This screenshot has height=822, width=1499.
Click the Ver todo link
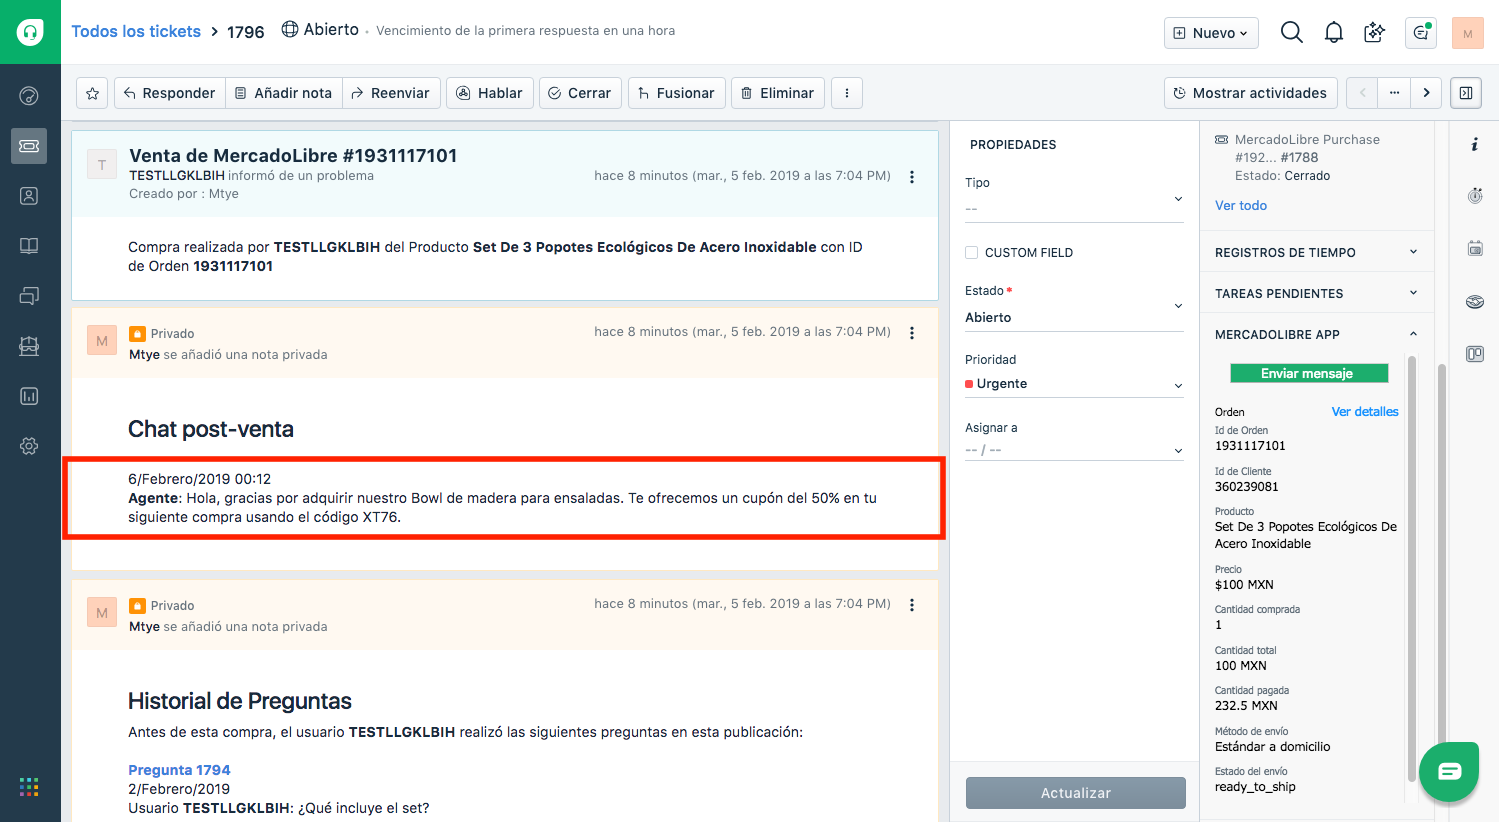(1241, 206)
